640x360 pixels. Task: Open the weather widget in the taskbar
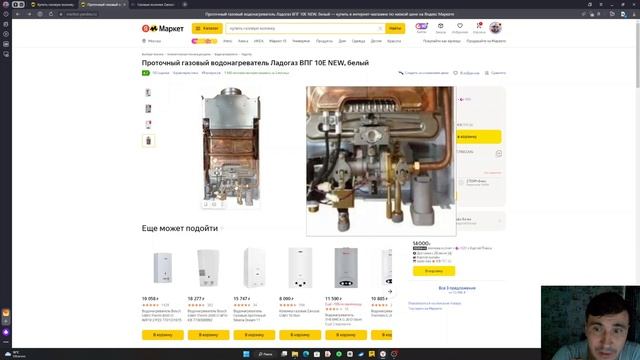(16, 354)
